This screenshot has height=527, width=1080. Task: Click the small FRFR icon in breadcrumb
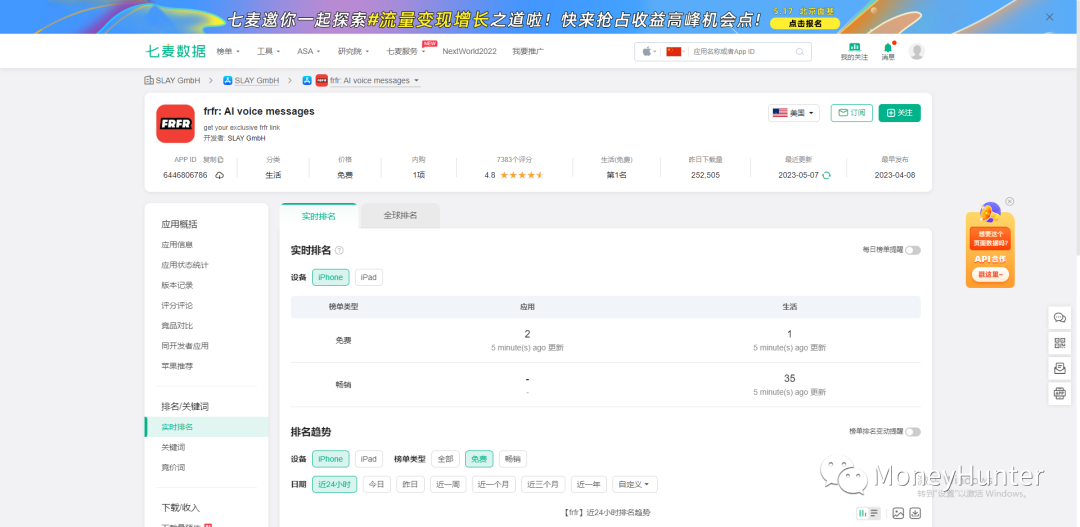coord(321,81)
